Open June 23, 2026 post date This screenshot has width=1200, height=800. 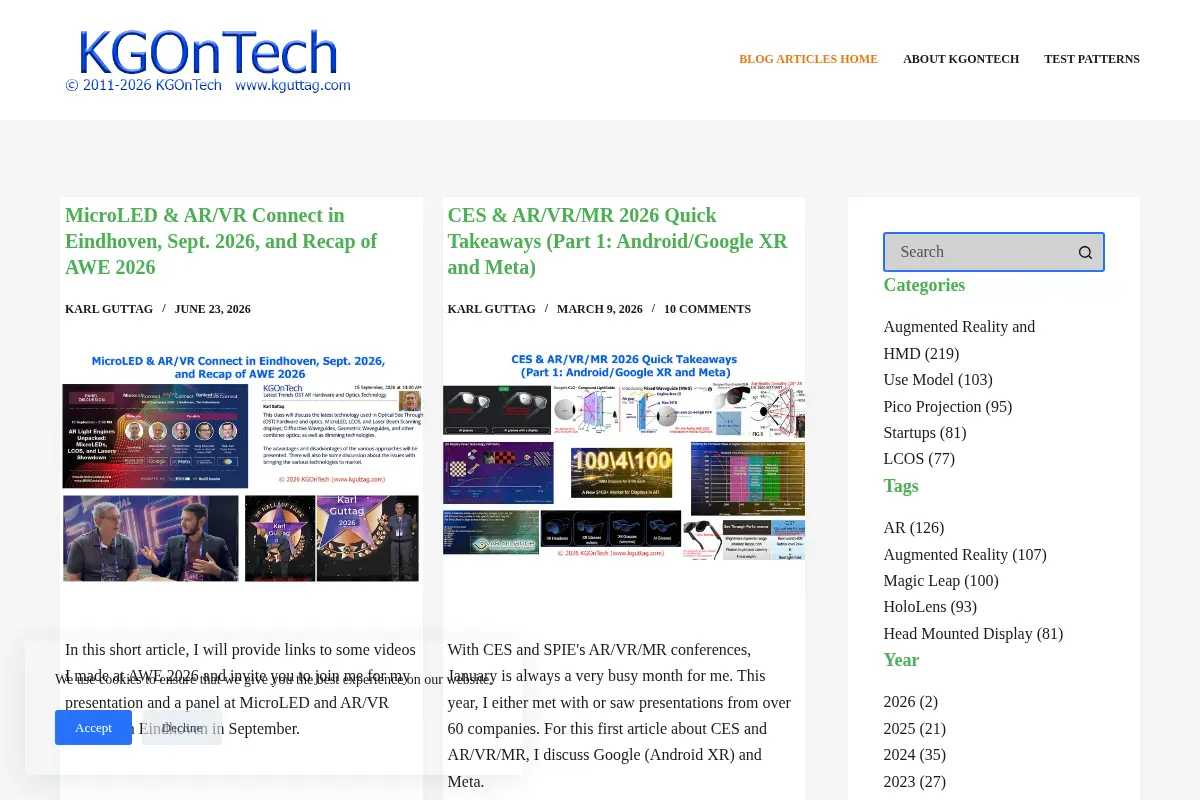(213, 309)
